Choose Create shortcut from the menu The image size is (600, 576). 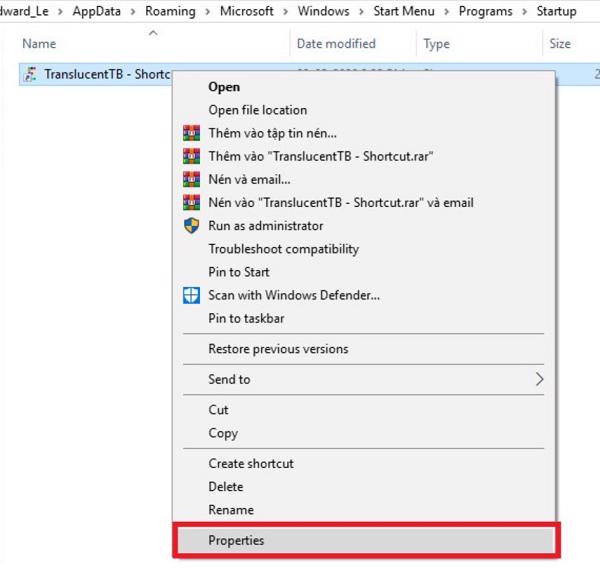click(250, 463)
